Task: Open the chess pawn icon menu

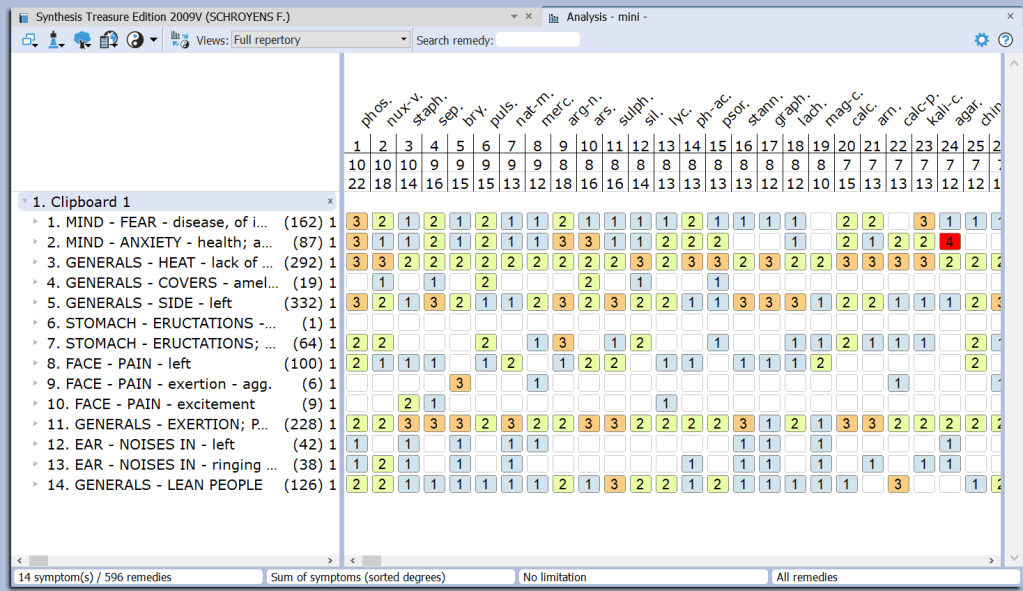Action: tap(56, 40)
